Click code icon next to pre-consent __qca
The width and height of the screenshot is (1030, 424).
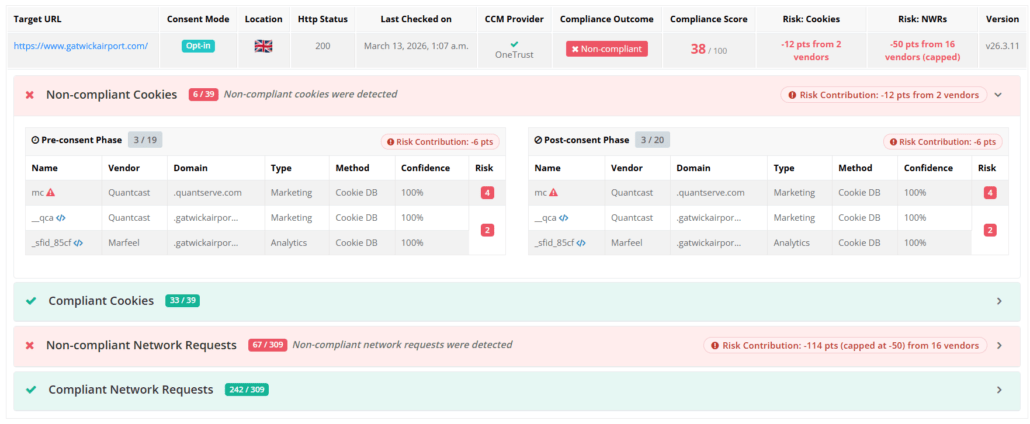click(x=61, y=217)
